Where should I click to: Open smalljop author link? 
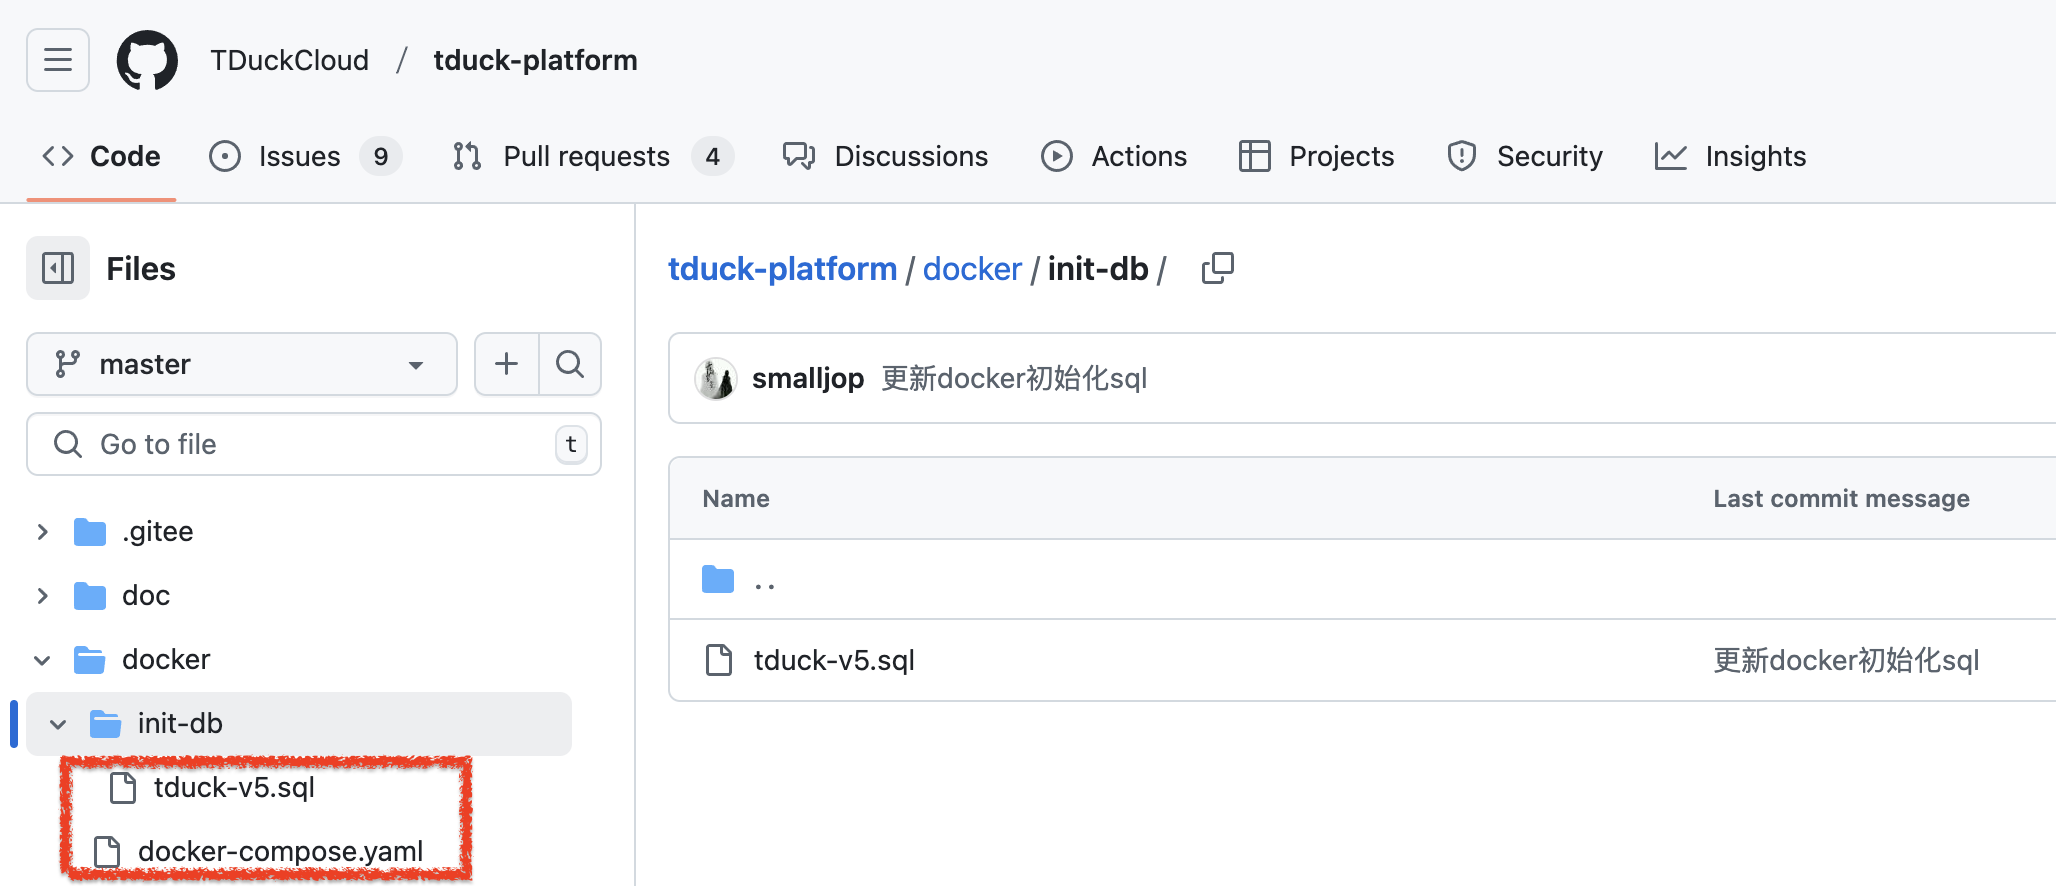[x=808, y=379]
